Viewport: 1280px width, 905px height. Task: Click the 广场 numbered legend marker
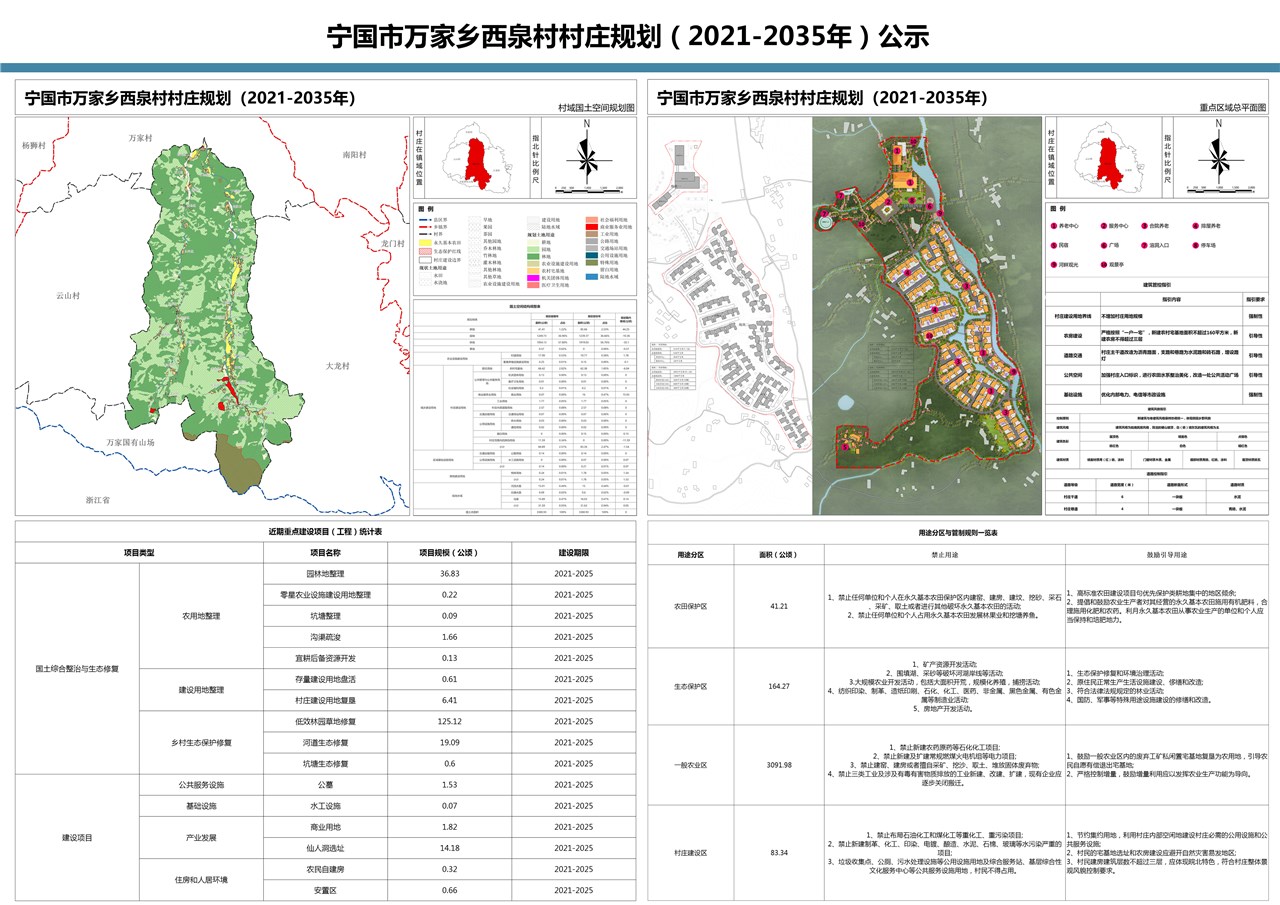click(x=1104, y=245)
